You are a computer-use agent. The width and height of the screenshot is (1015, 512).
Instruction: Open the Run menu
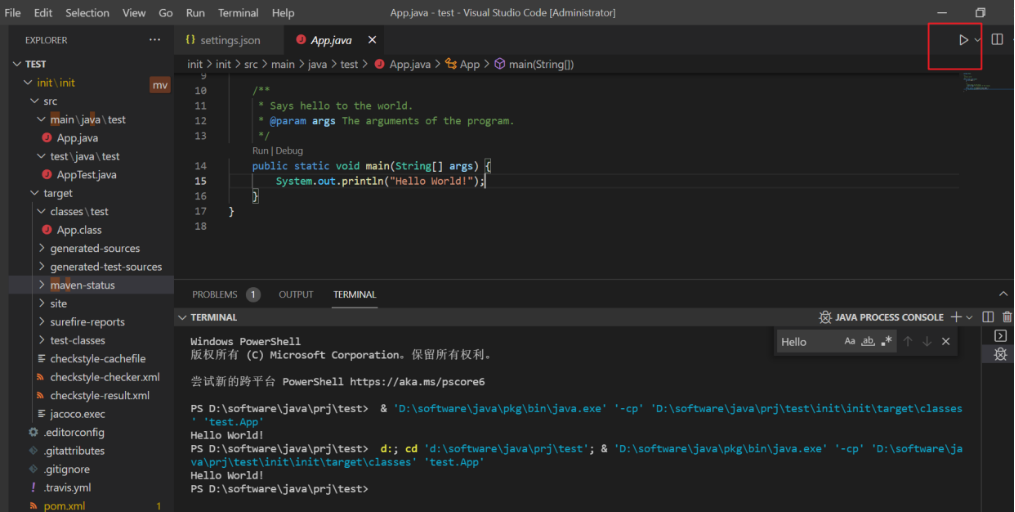click(195, 13)
